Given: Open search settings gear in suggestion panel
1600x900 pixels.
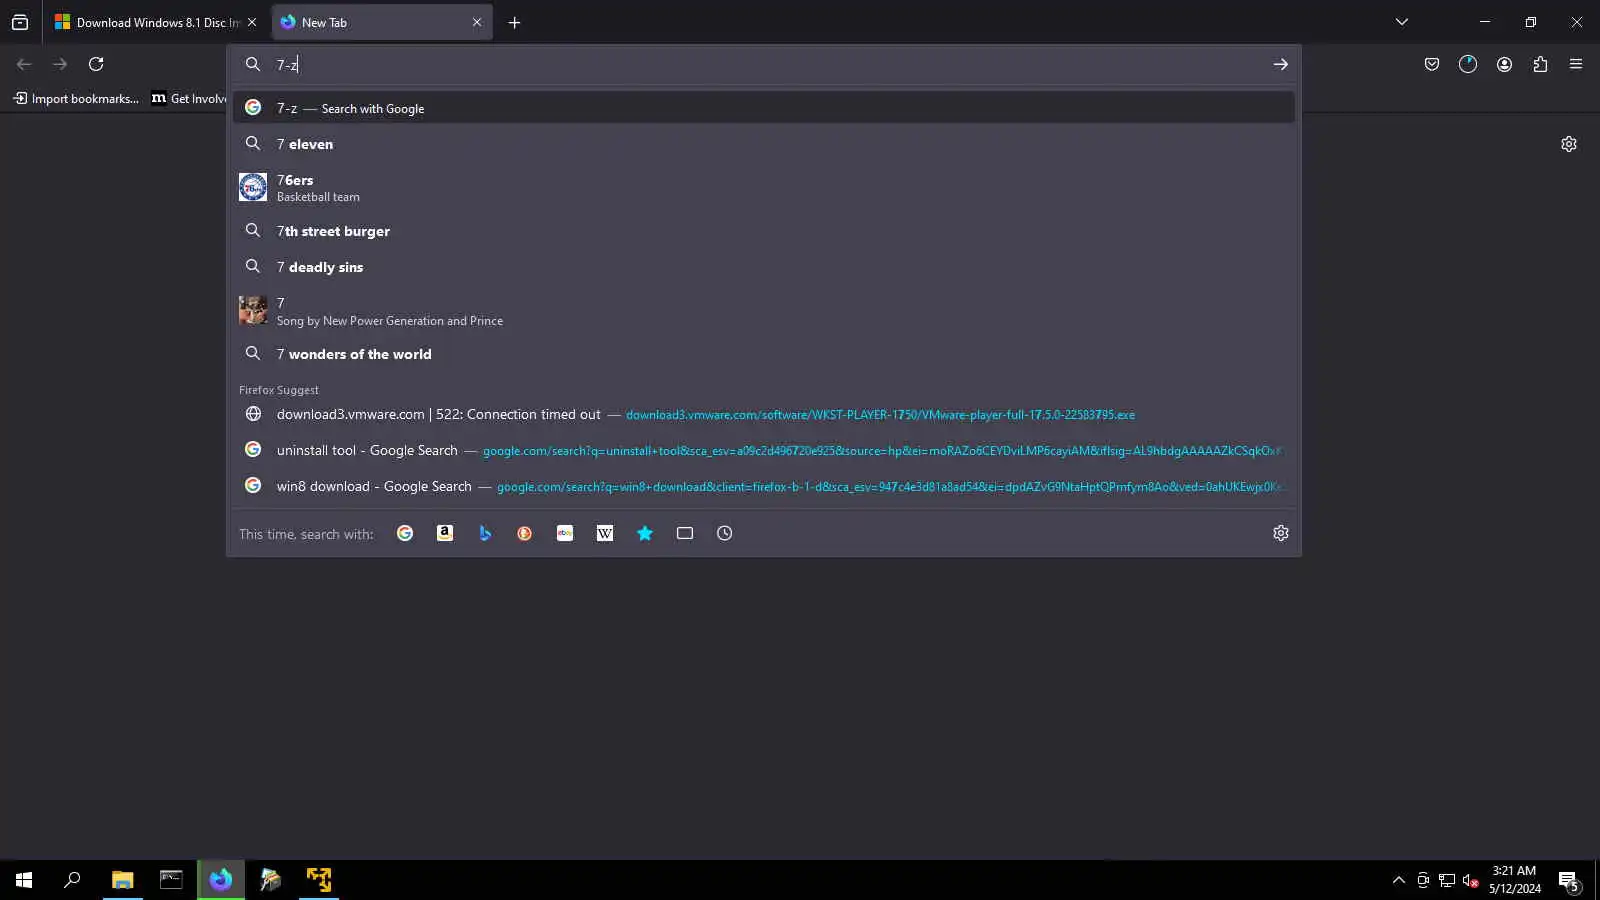Looking at the screenshot, I should pos(1281,533).
